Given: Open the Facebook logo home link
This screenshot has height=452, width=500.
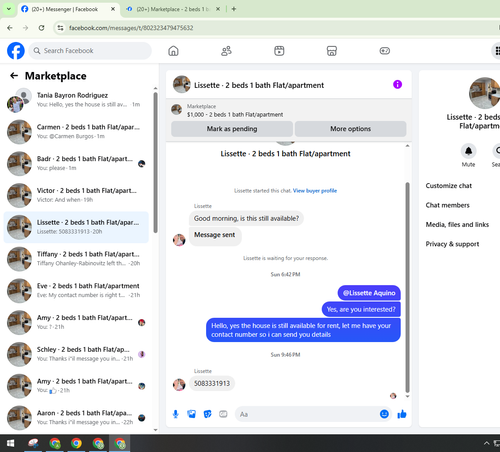Looking at the screenshot, I should (x=16, y=51).
